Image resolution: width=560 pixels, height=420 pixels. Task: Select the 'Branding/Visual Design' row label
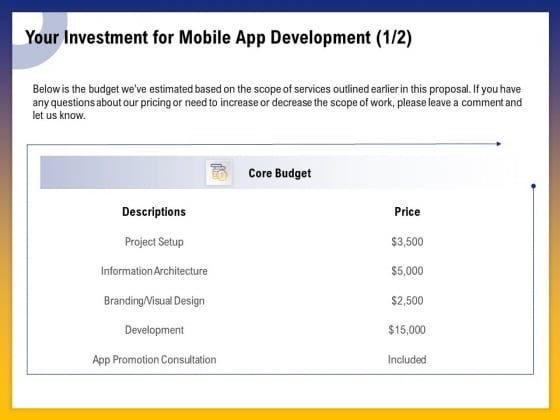154,301
